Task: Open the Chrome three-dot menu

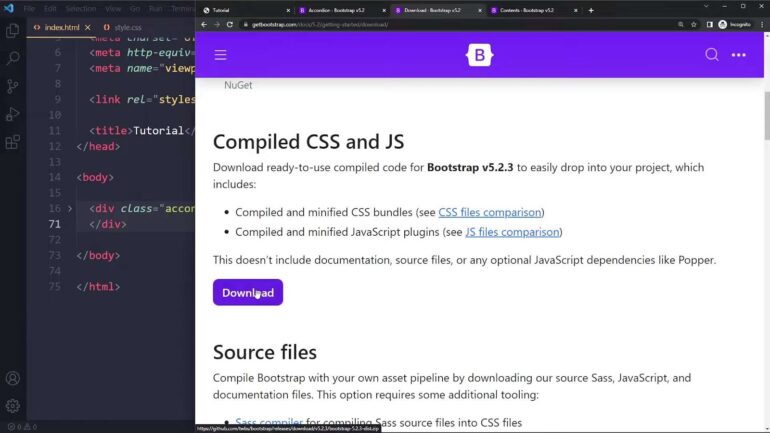Action: pyautogui.click(x=762, y=25)
